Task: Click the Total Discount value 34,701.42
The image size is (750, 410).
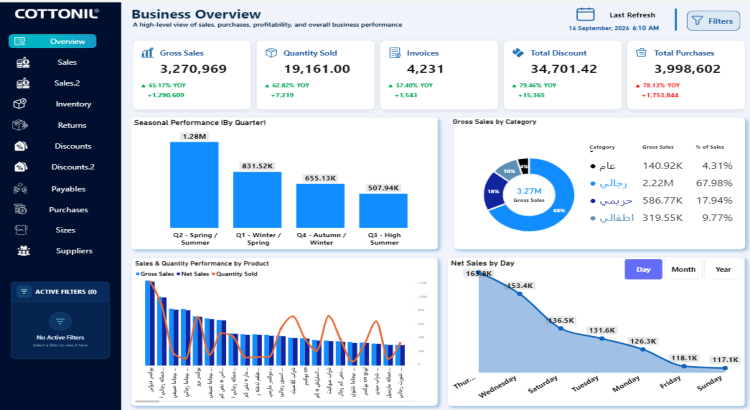Action: point(564,69)
